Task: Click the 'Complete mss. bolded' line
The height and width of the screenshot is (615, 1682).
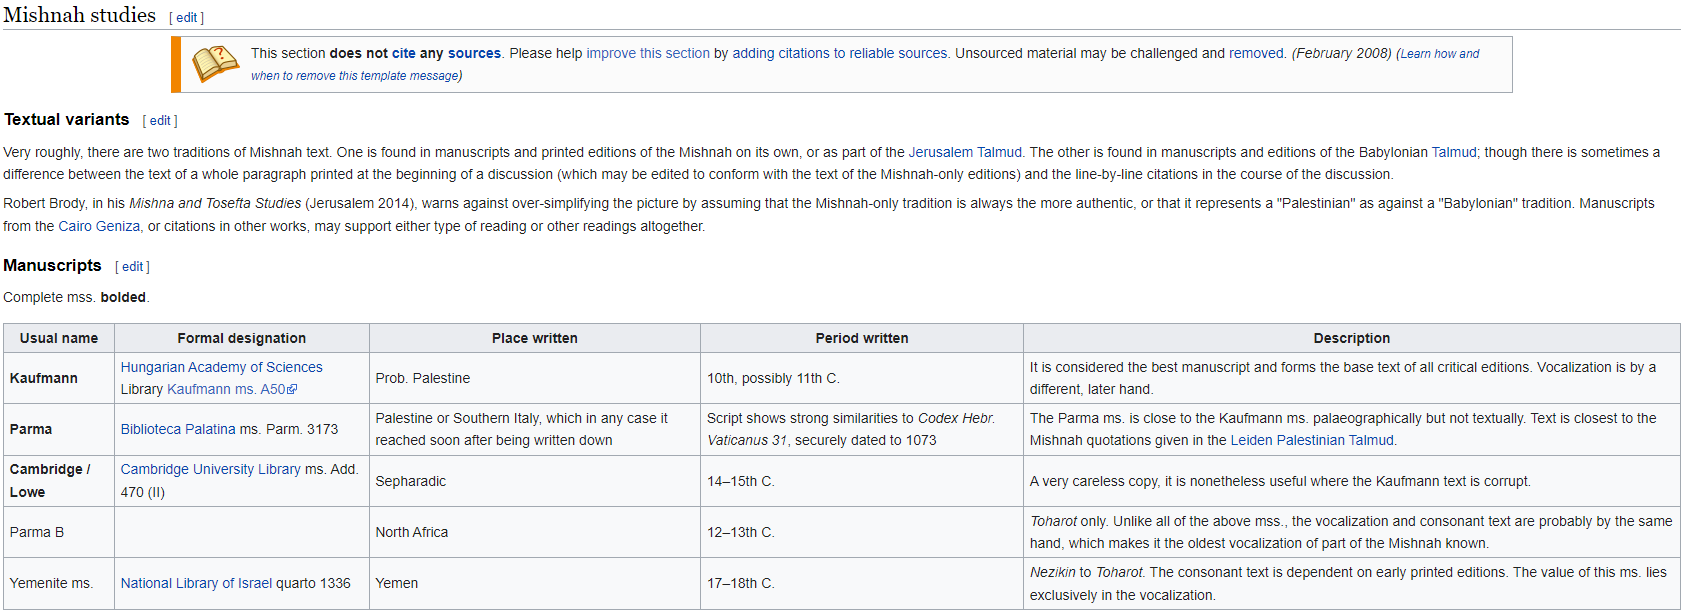Action: (76, 298)
